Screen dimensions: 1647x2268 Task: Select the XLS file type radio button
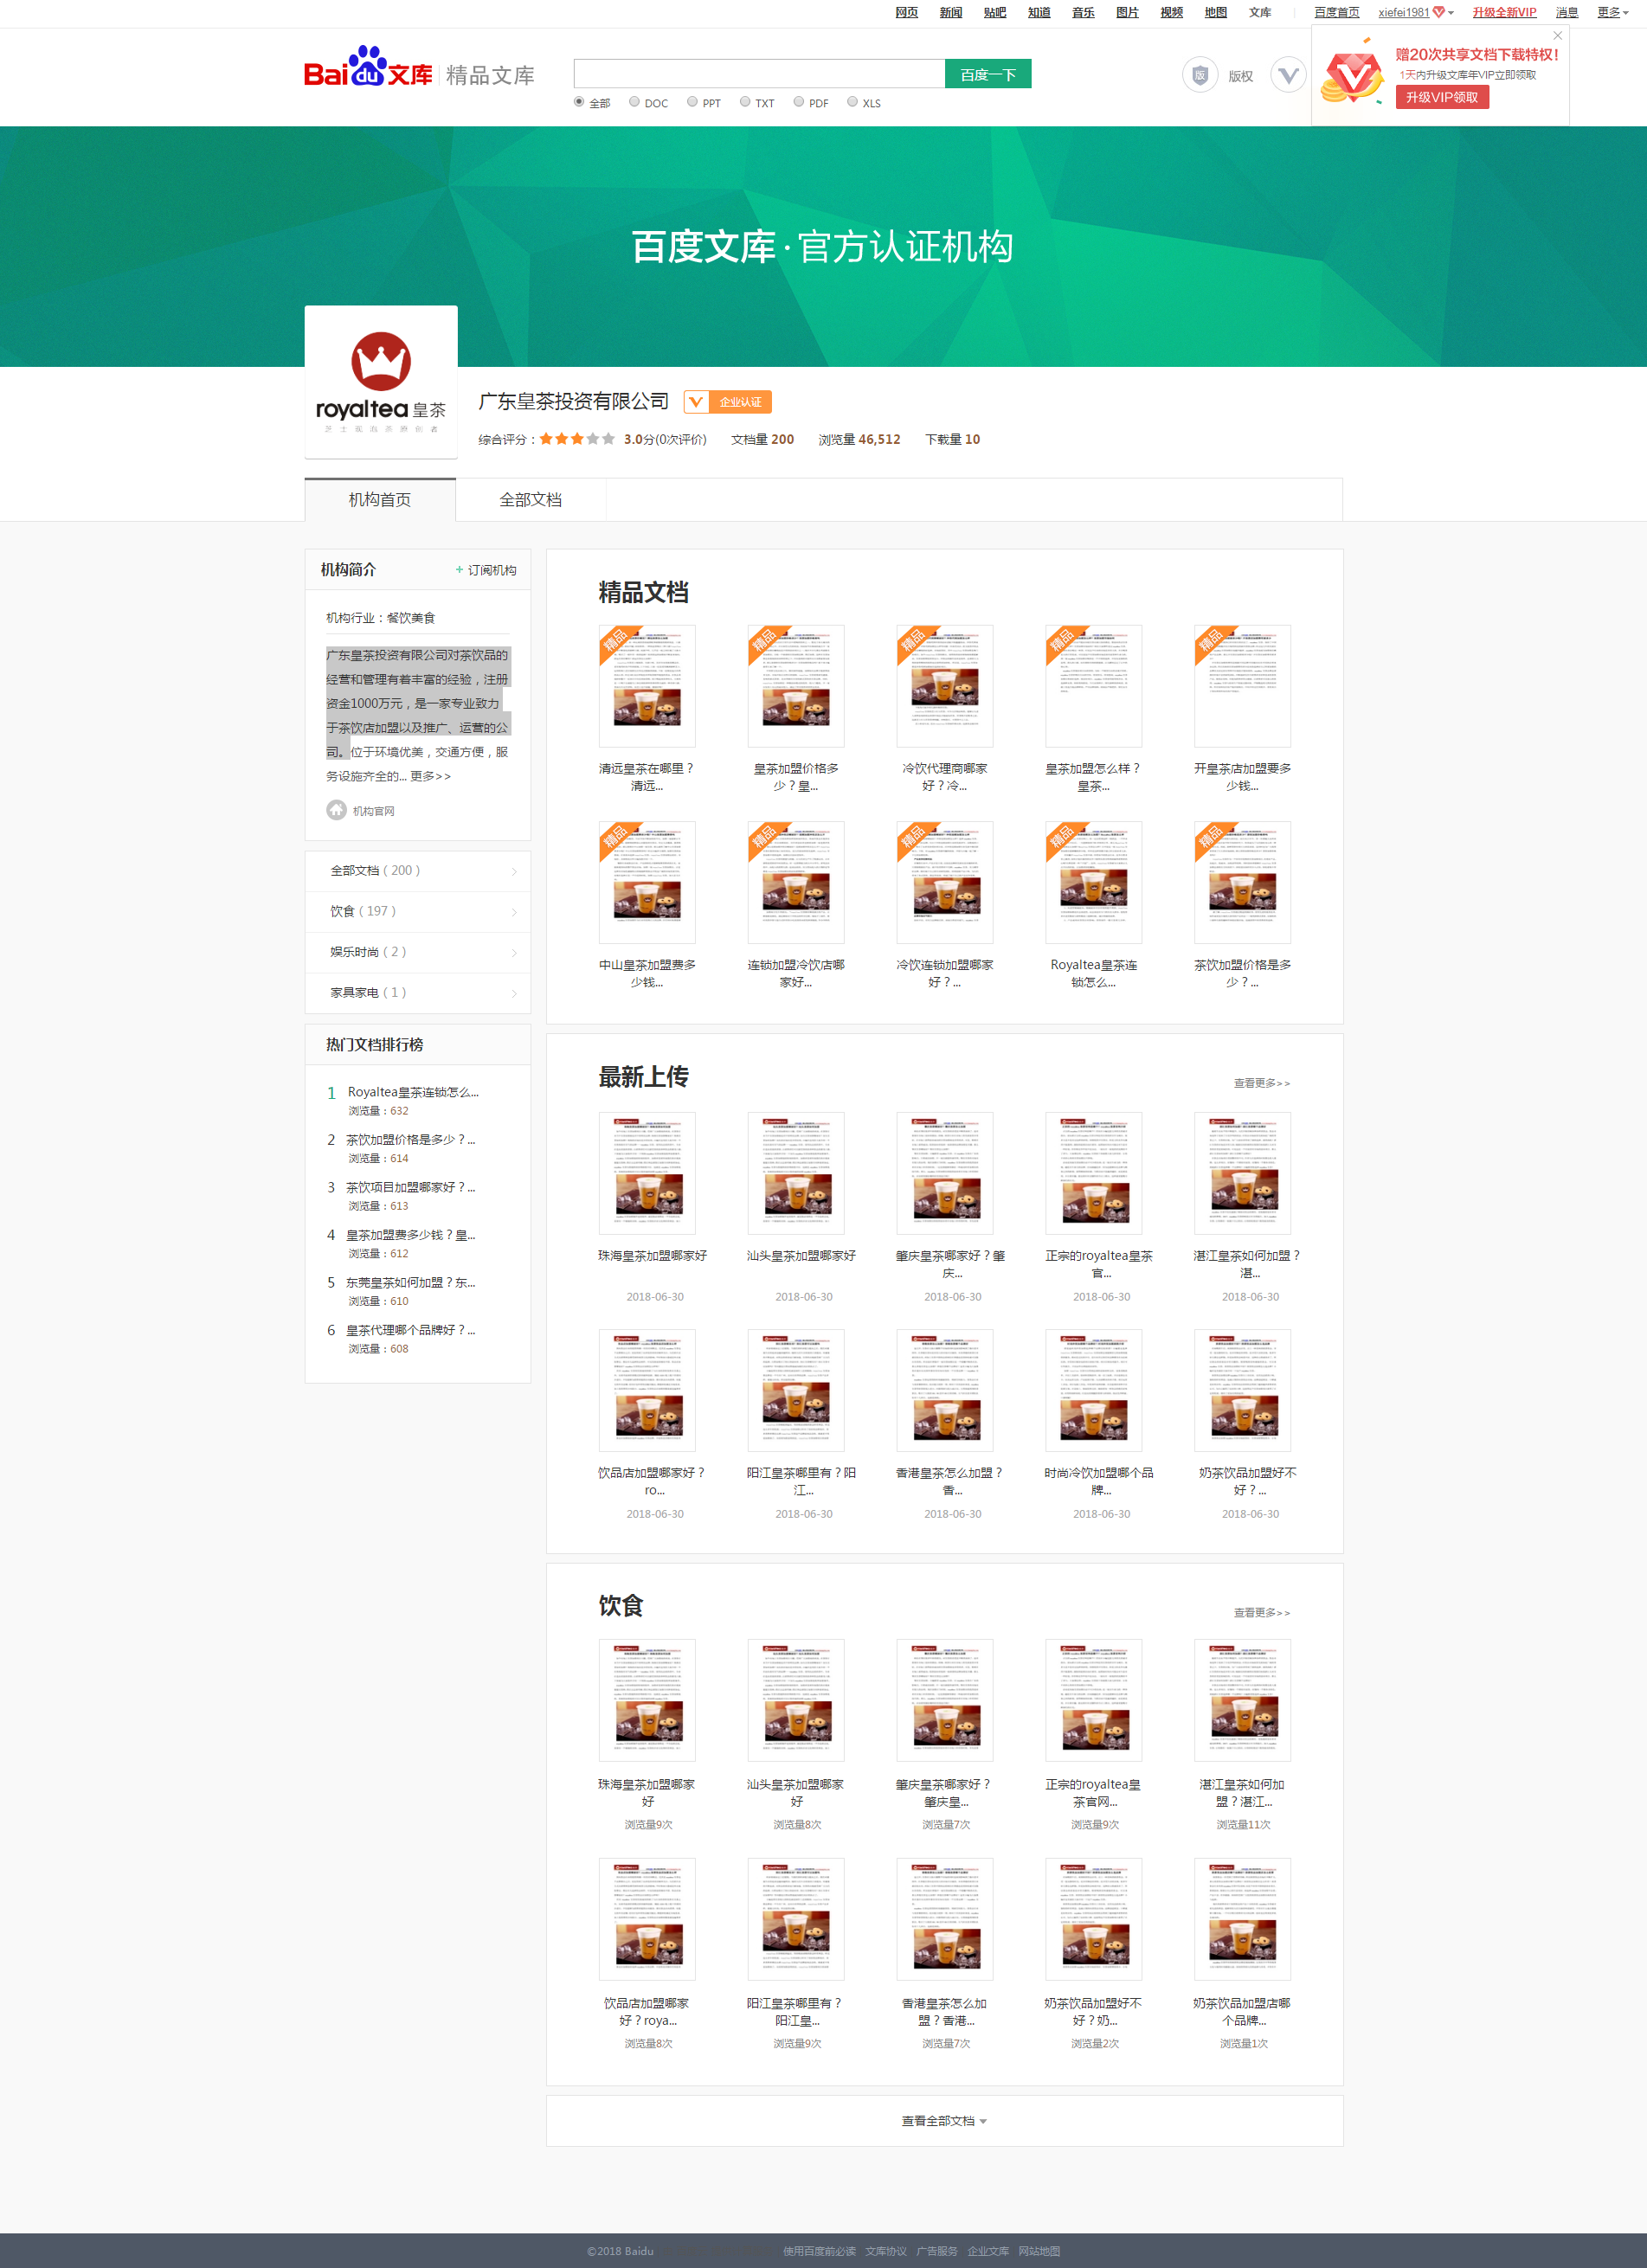coord(852,102)
